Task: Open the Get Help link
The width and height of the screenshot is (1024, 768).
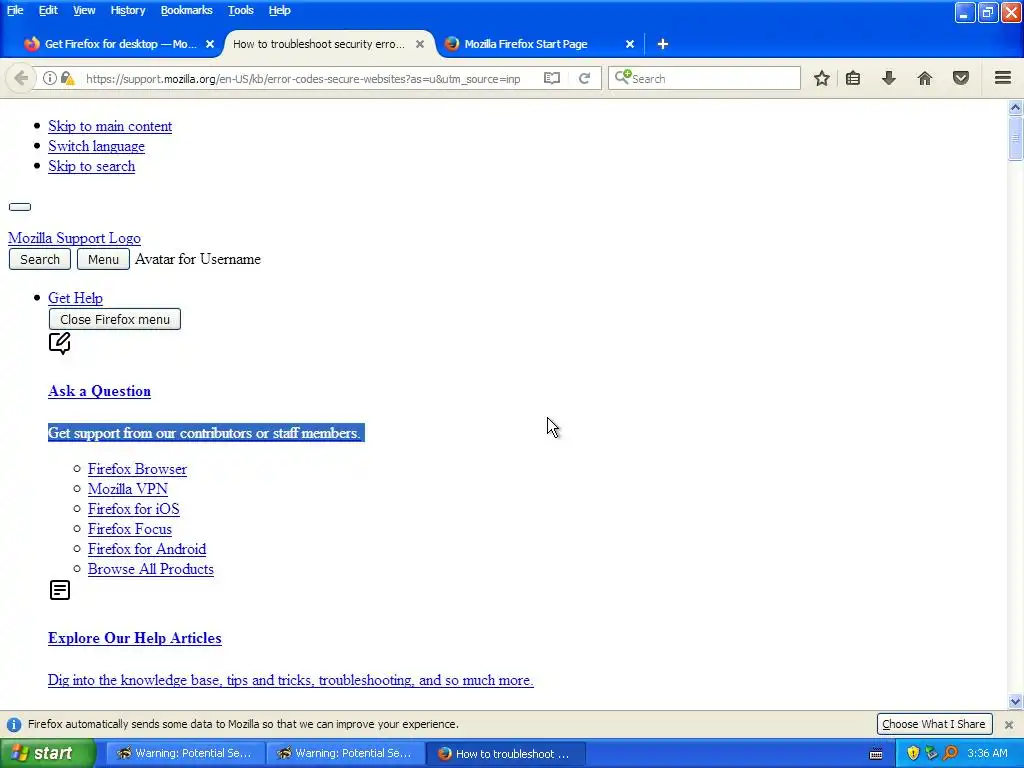Action: (75, 298)
